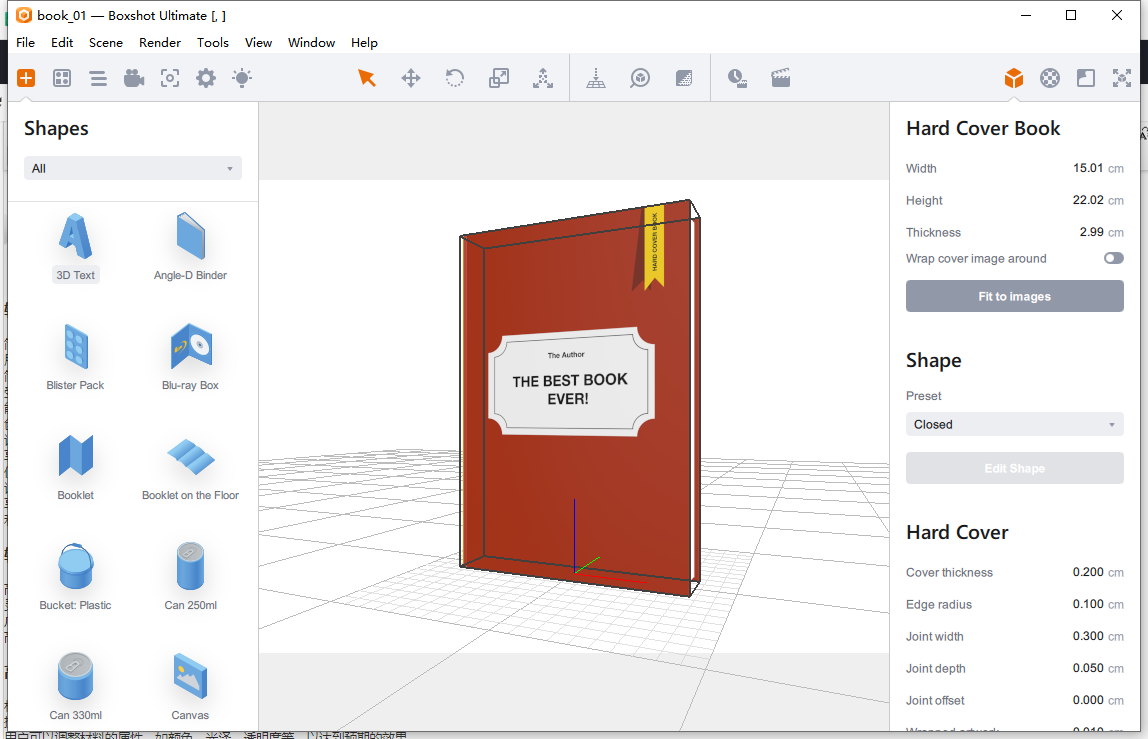
Task: Open the animation clapperboard icon
Action: pos(780,78)
